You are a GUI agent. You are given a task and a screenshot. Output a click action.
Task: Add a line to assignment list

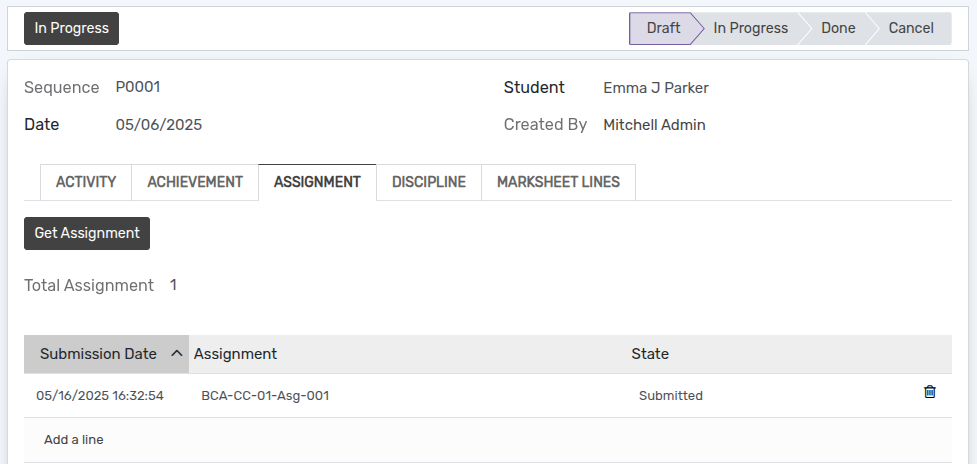pos(74,440)
